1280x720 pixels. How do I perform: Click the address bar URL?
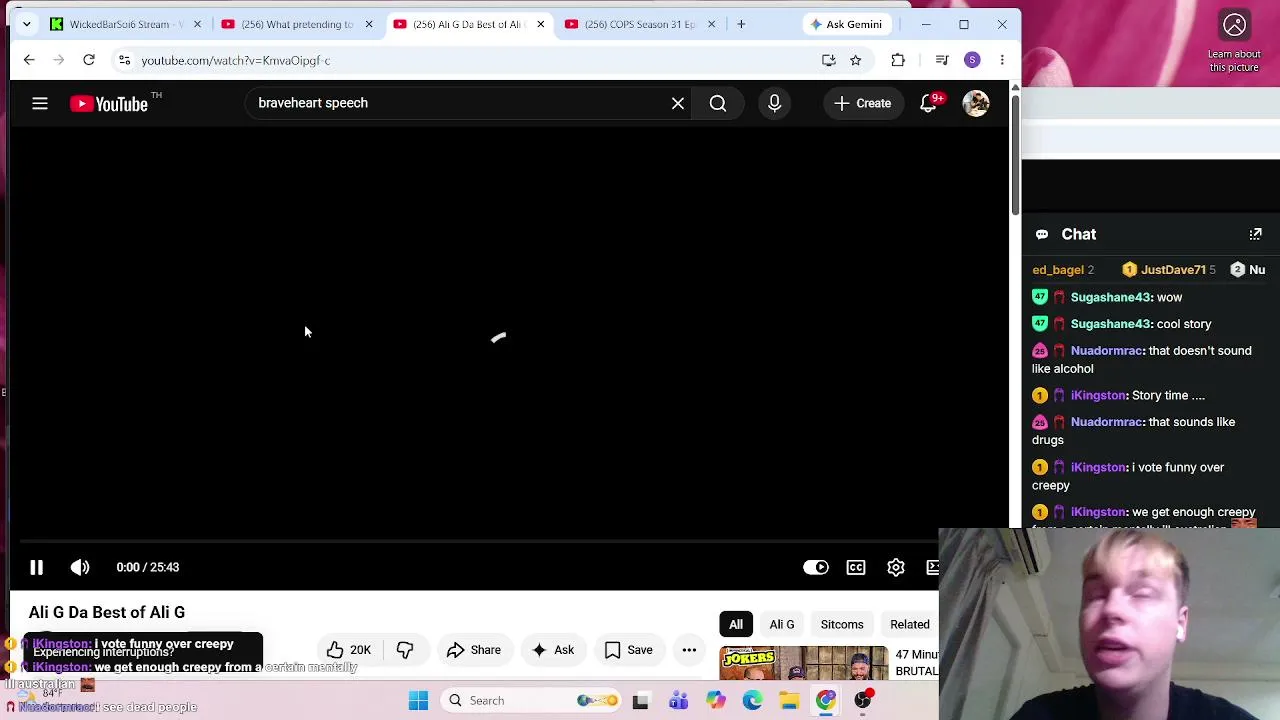(x=236, y=60)
